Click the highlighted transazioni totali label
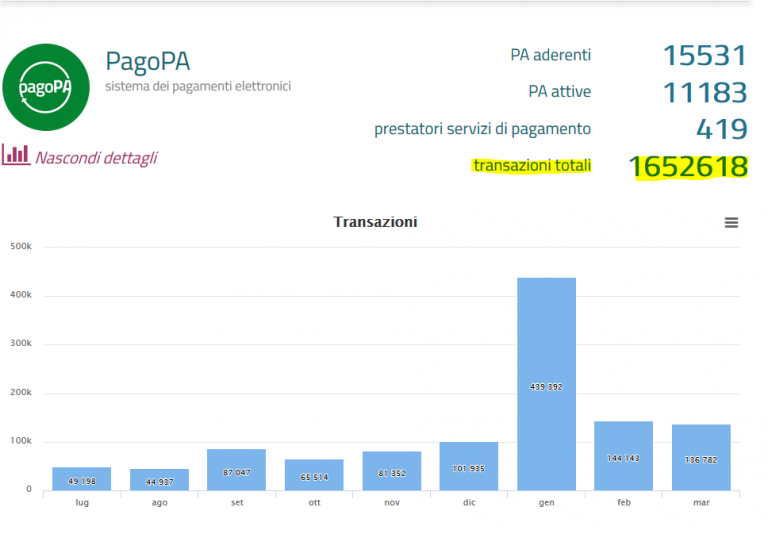The width and height of the screenshot is (768, 534). (x=532, y=166)
